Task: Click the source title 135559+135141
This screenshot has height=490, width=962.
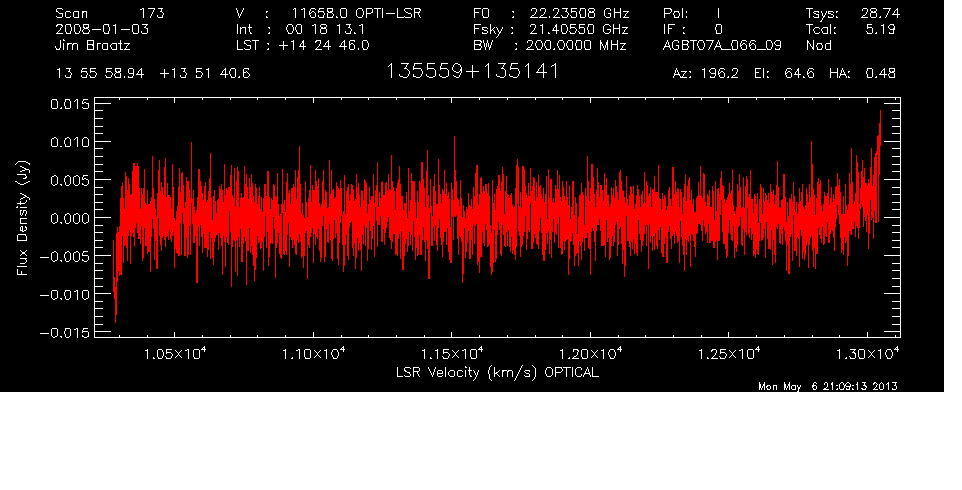Action: click(472, 71)
